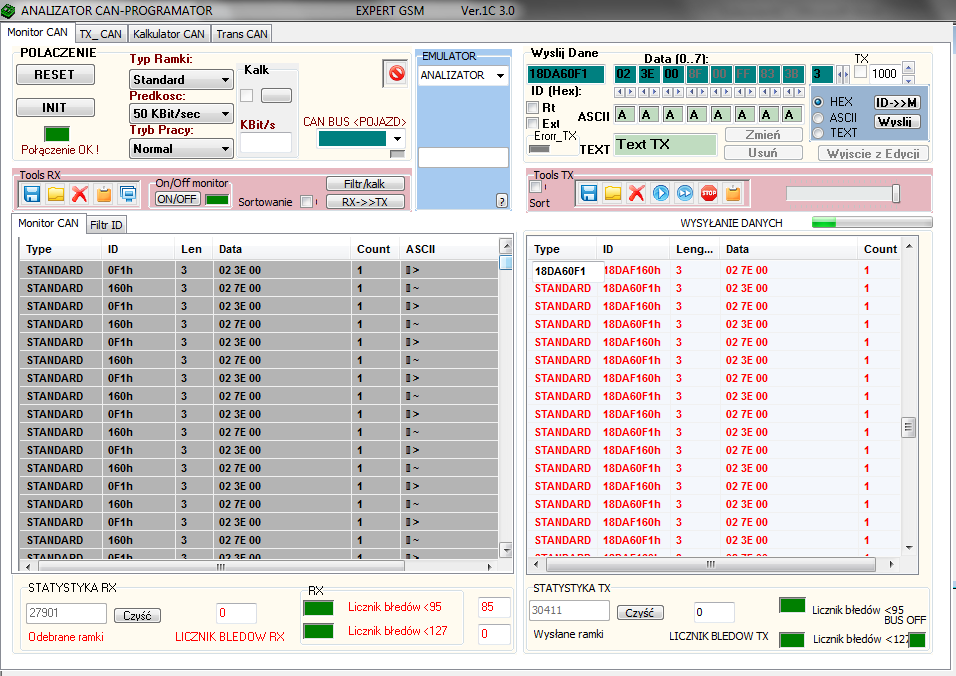Open the CAN BUS POJAZD dropdown

tap(397, 138)
